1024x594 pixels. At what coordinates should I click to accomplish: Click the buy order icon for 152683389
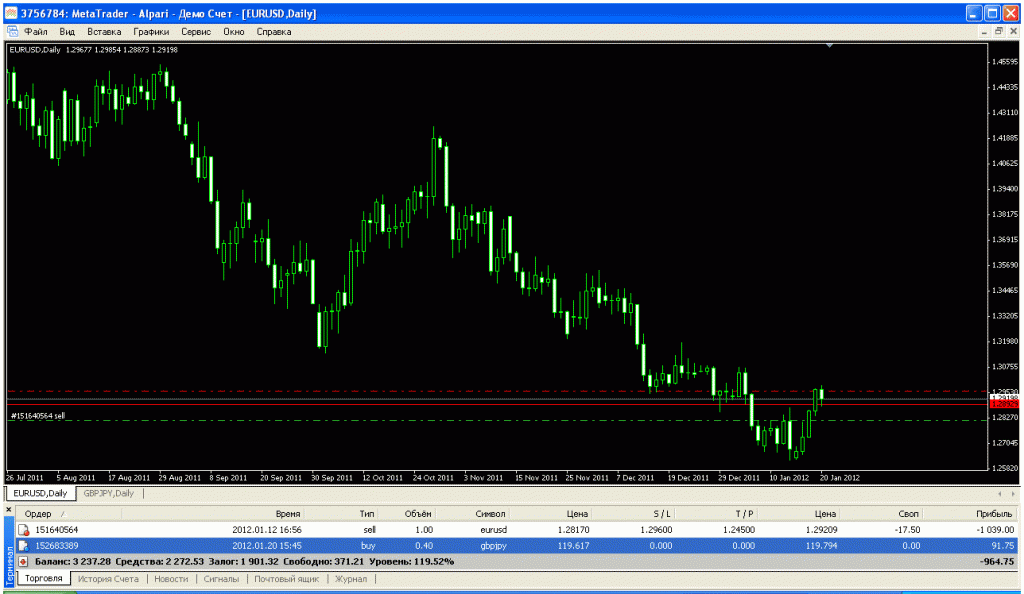23,545
